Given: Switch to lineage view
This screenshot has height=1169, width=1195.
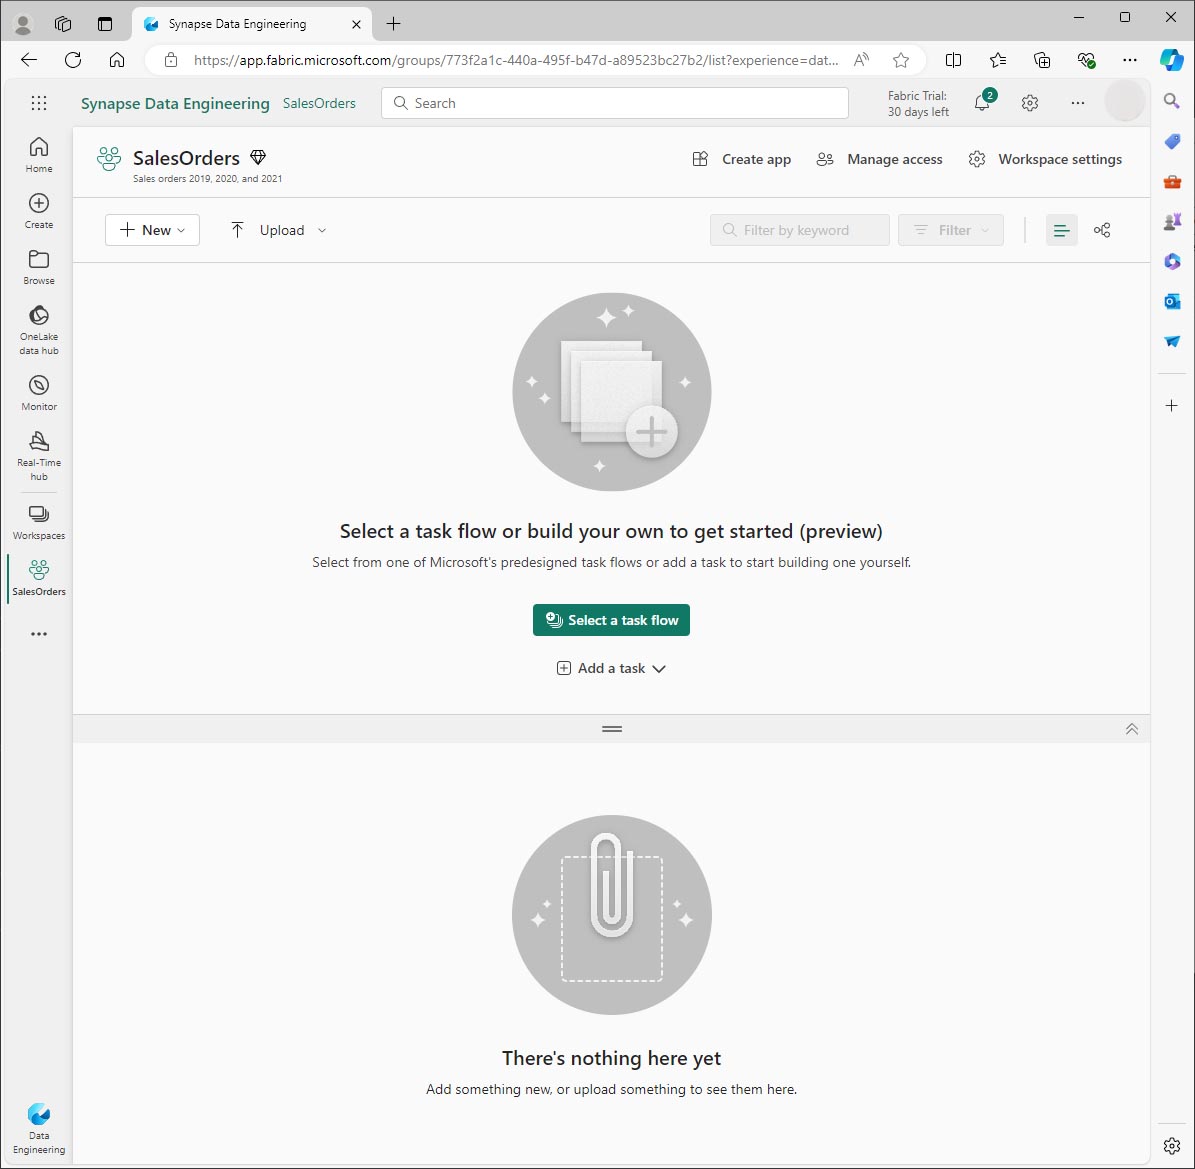Looking at the screenshot, I should [1102, 230].
